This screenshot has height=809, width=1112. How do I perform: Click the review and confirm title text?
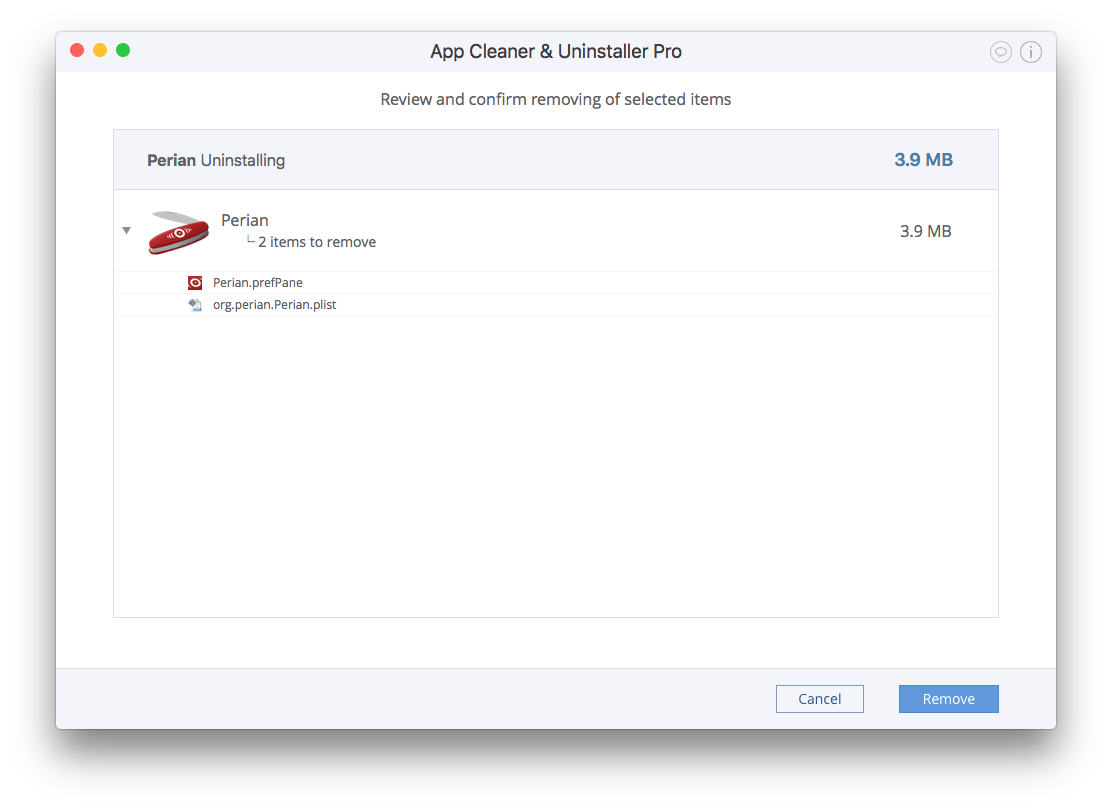pyautogui.click(x=556, y=99)
